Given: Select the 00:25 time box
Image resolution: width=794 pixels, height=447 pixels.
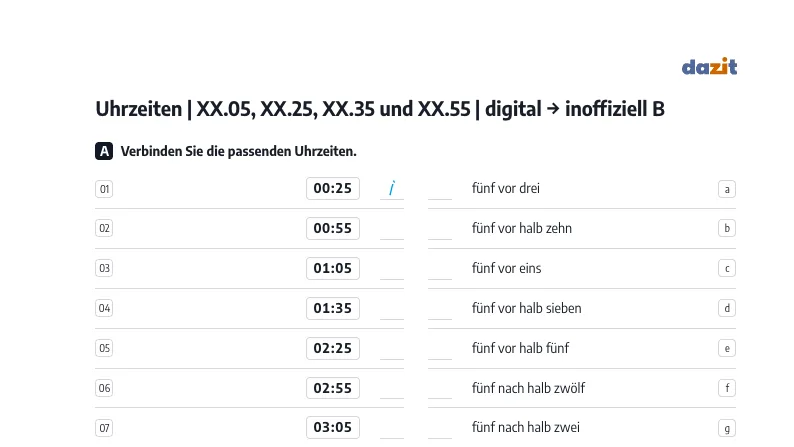Looking at the screenshot, I should 333,188.
